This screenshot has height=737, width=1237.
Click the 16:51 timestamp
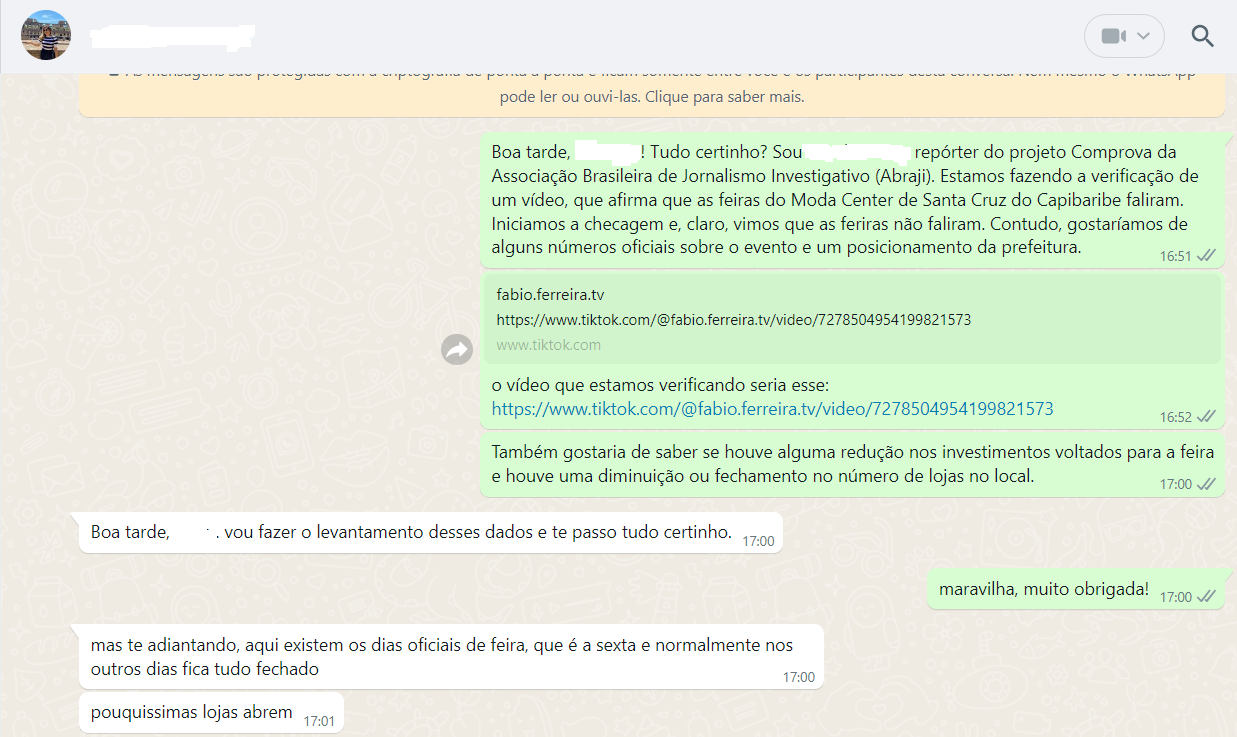(1175, 256)
